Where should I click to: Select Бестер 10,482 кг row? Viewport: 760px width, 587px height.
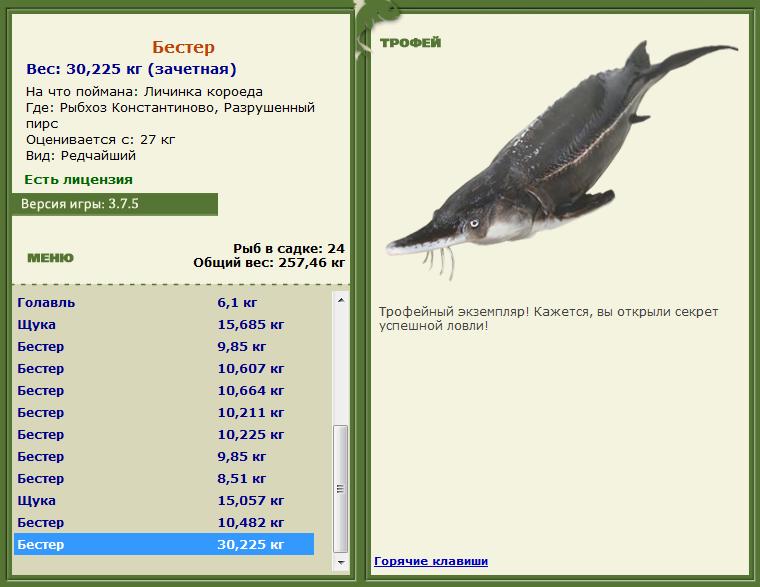click(x=164, y=523)
